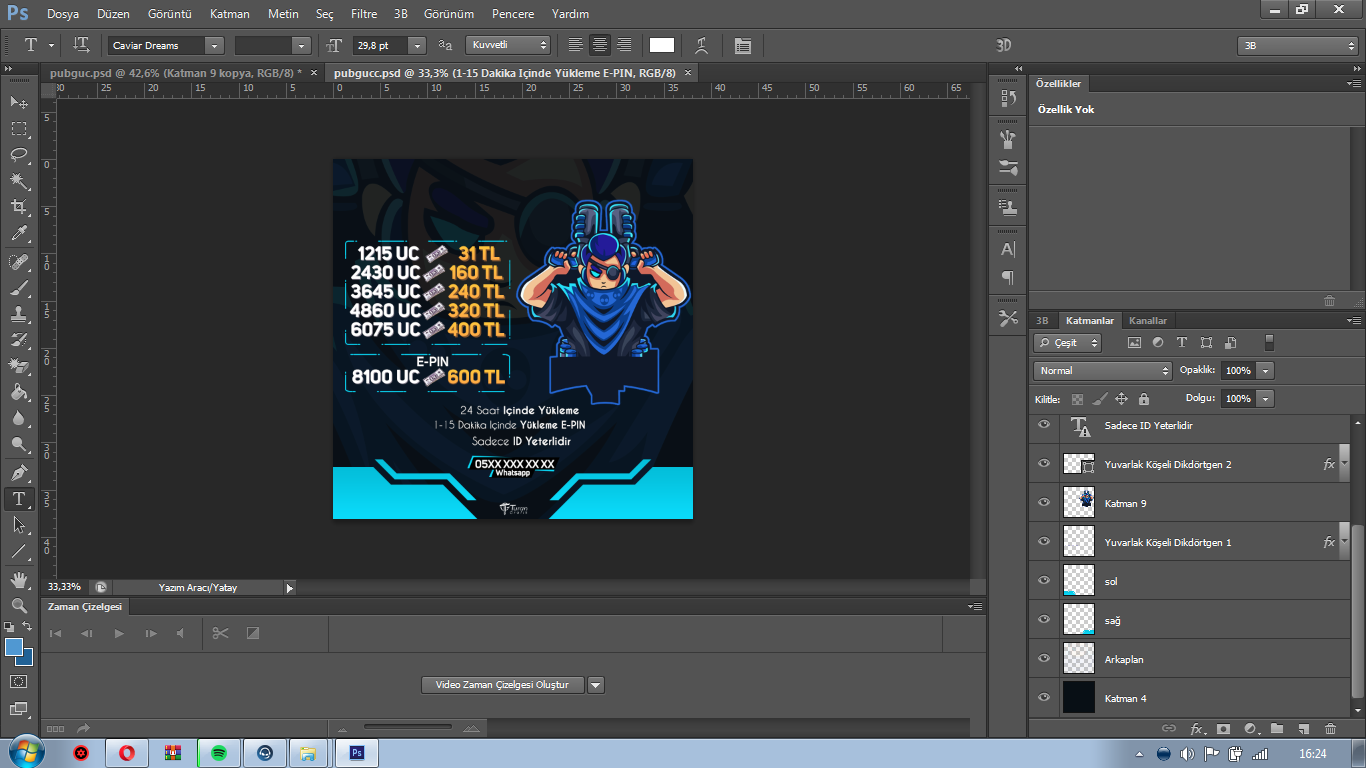This screenshot has width=1366, height=768.
Task: Open Spotify from the taskbar
Action: (219, 753)
